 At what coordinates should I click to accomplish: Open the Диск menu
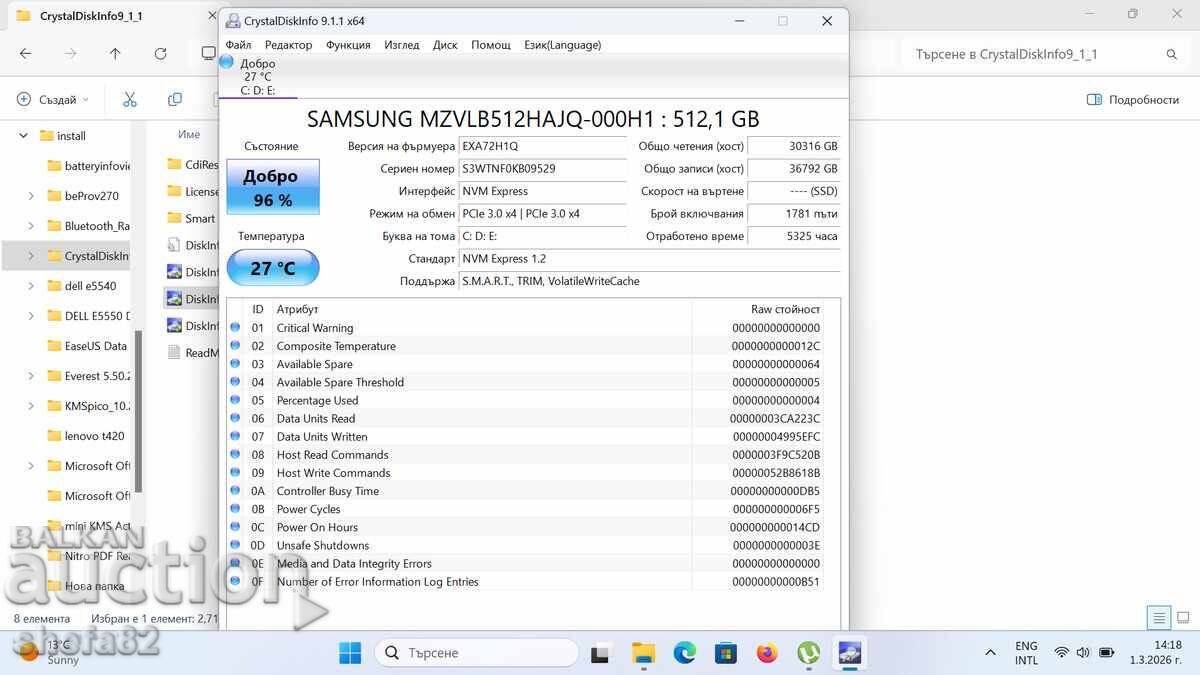pos(445,44)
